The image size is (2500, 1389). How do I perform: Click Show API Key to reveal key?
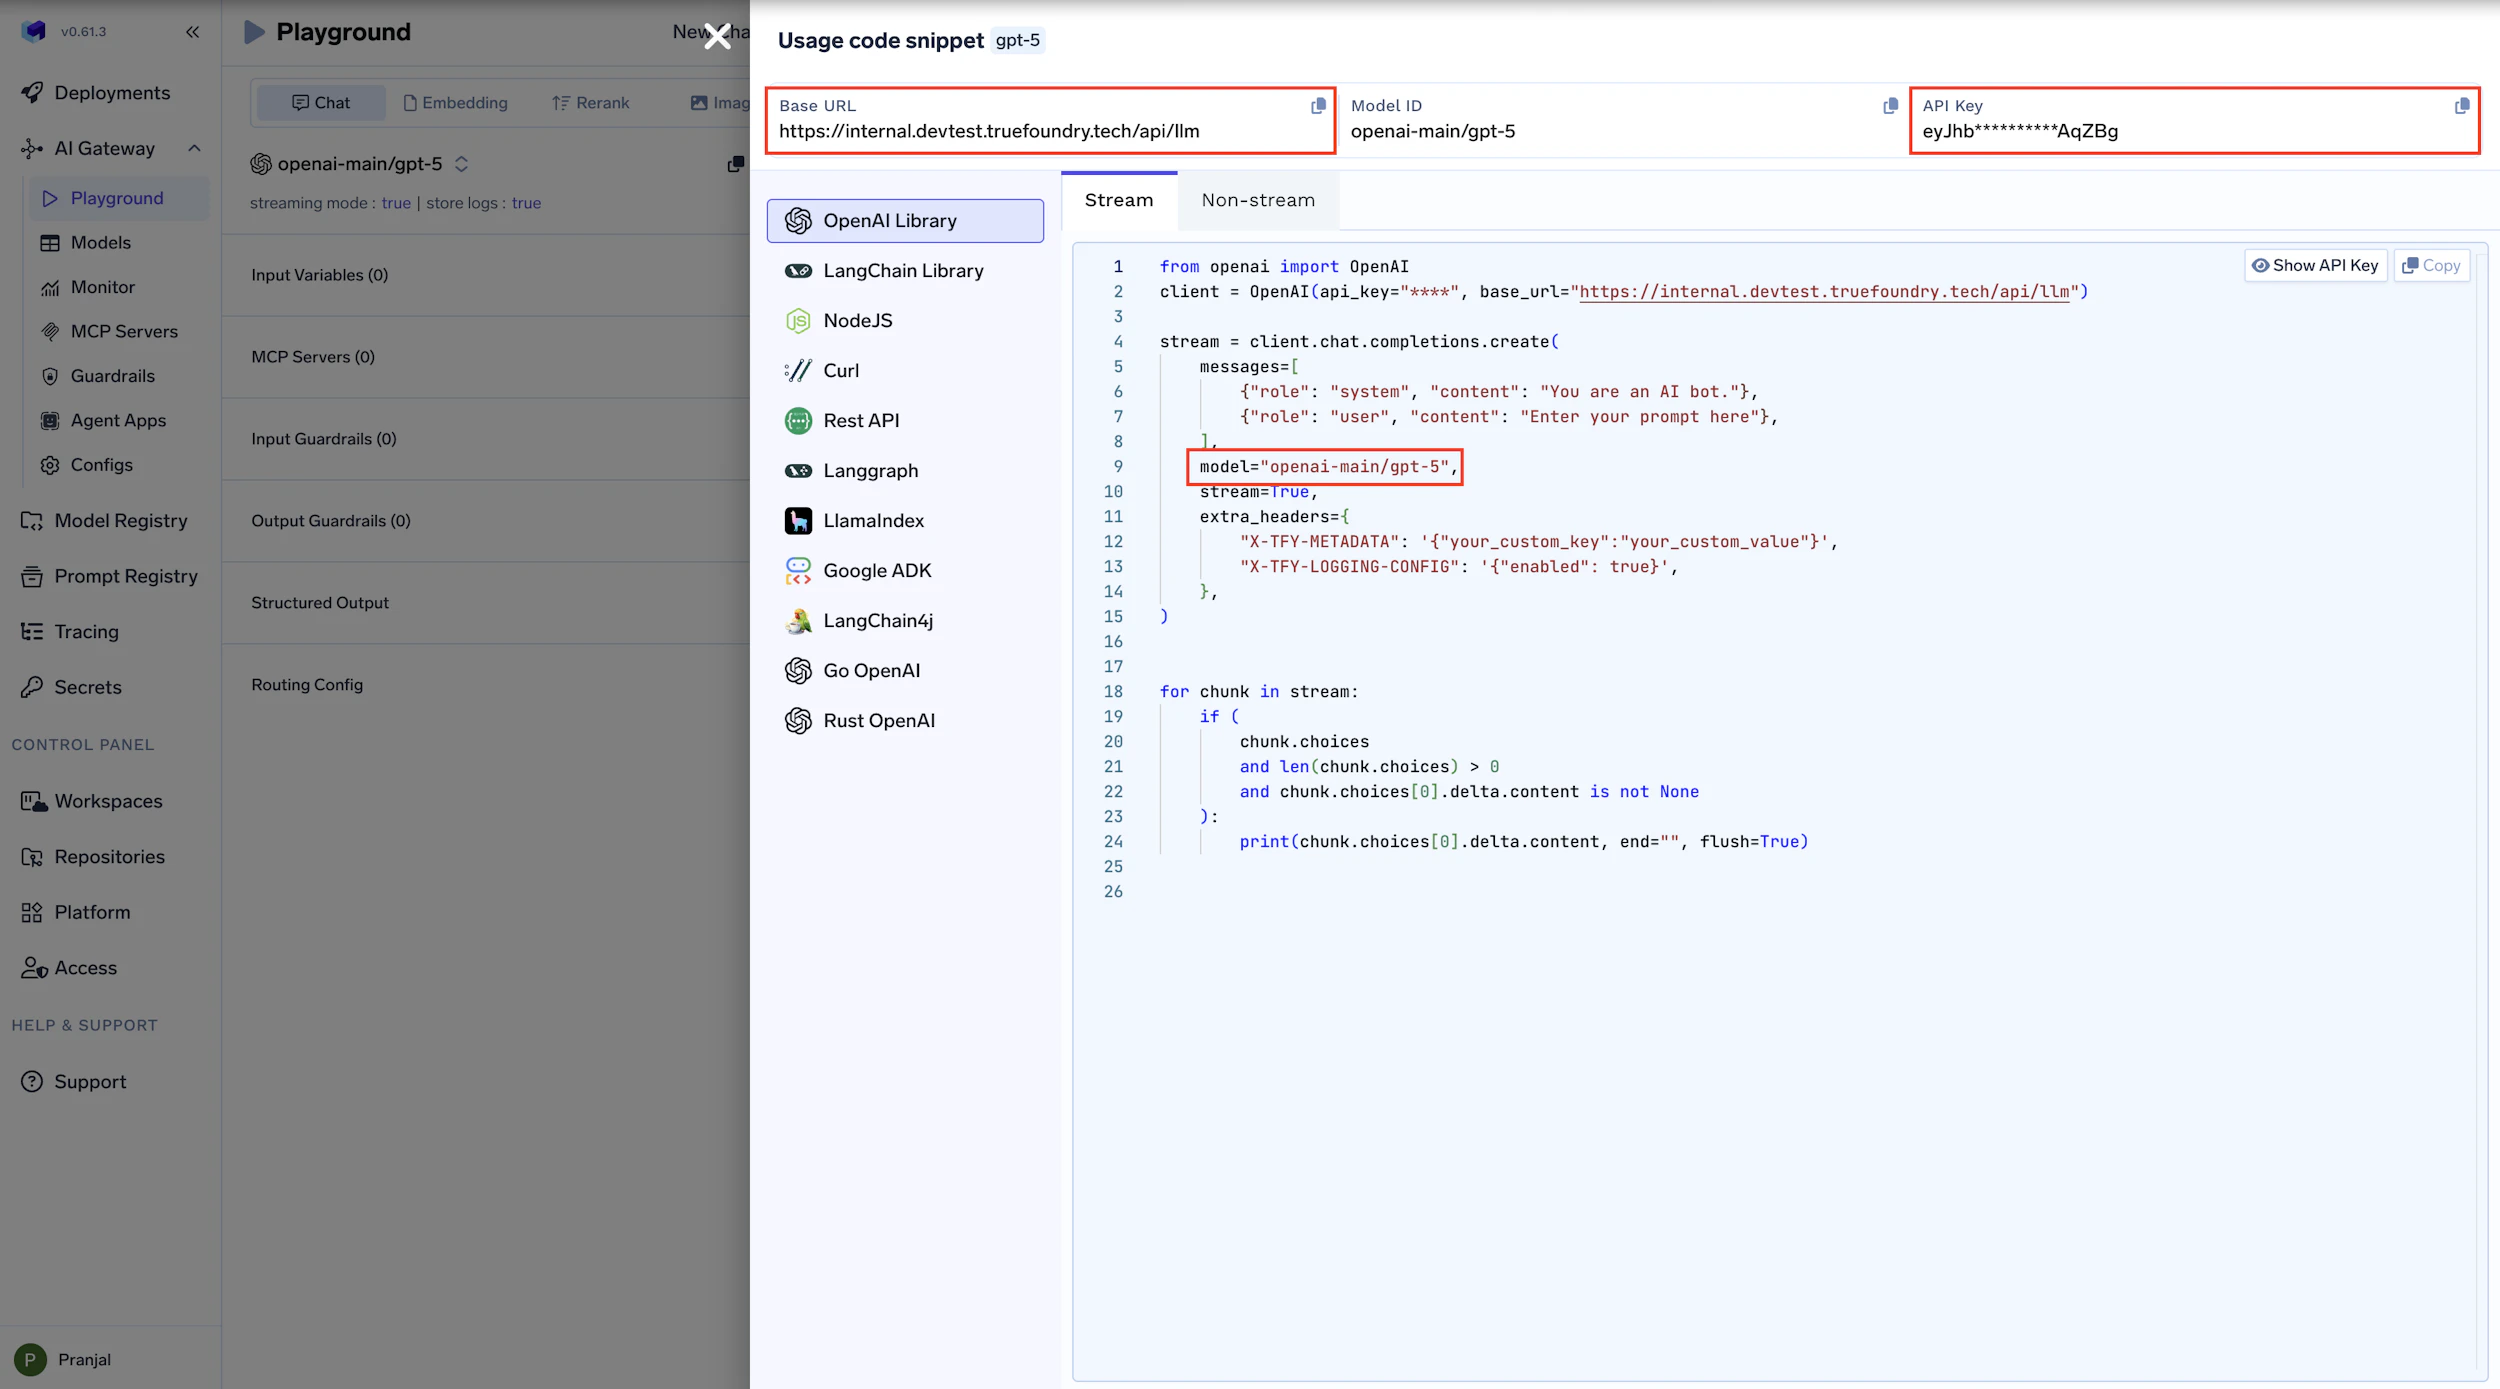pos(2315,265)
